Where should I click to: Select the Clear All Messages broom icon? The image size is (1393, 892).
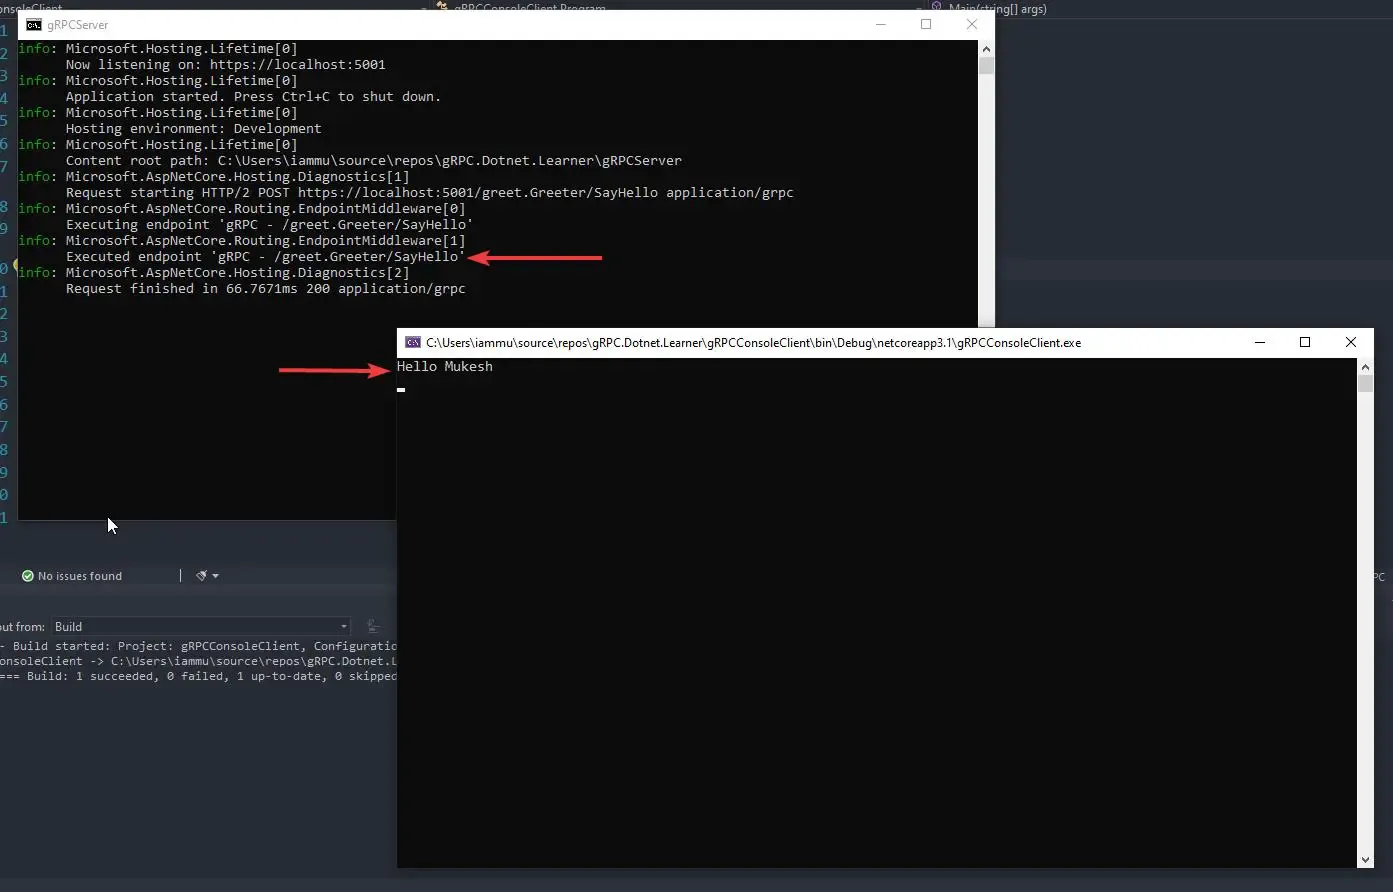(x=200, y=575)
